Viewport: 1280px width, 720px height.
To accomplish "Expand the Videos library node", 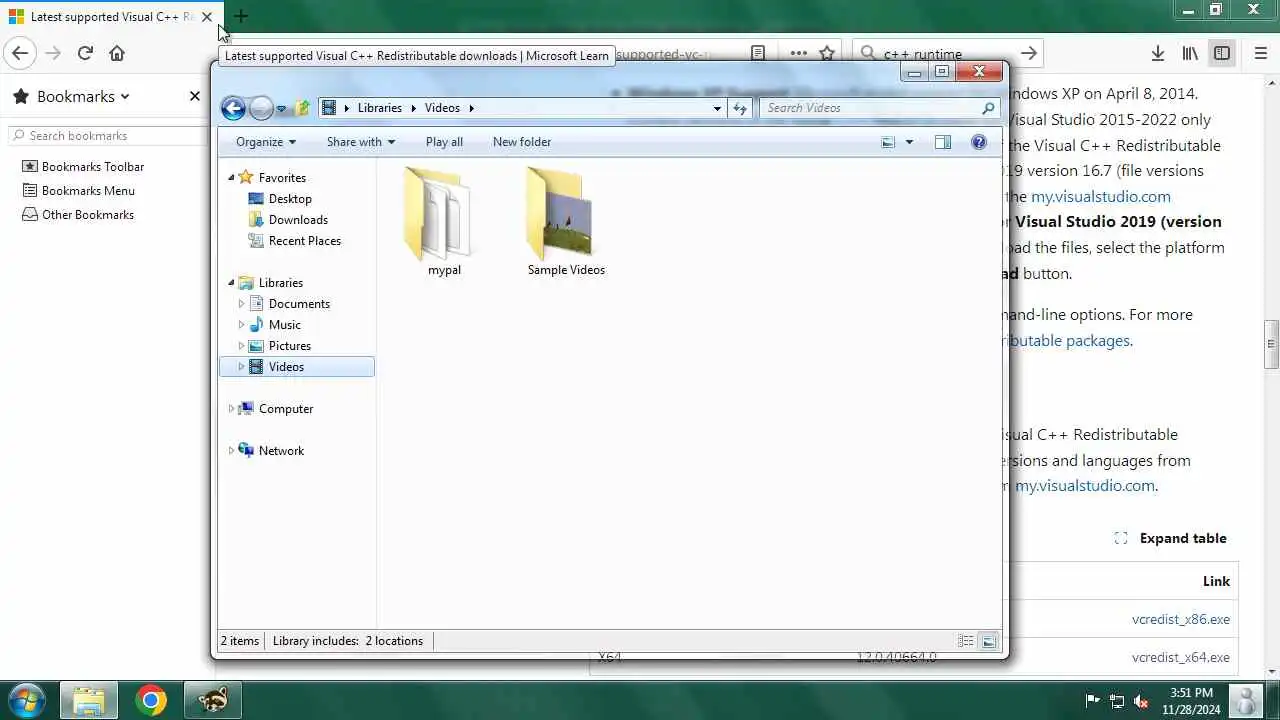I will 241,367.
